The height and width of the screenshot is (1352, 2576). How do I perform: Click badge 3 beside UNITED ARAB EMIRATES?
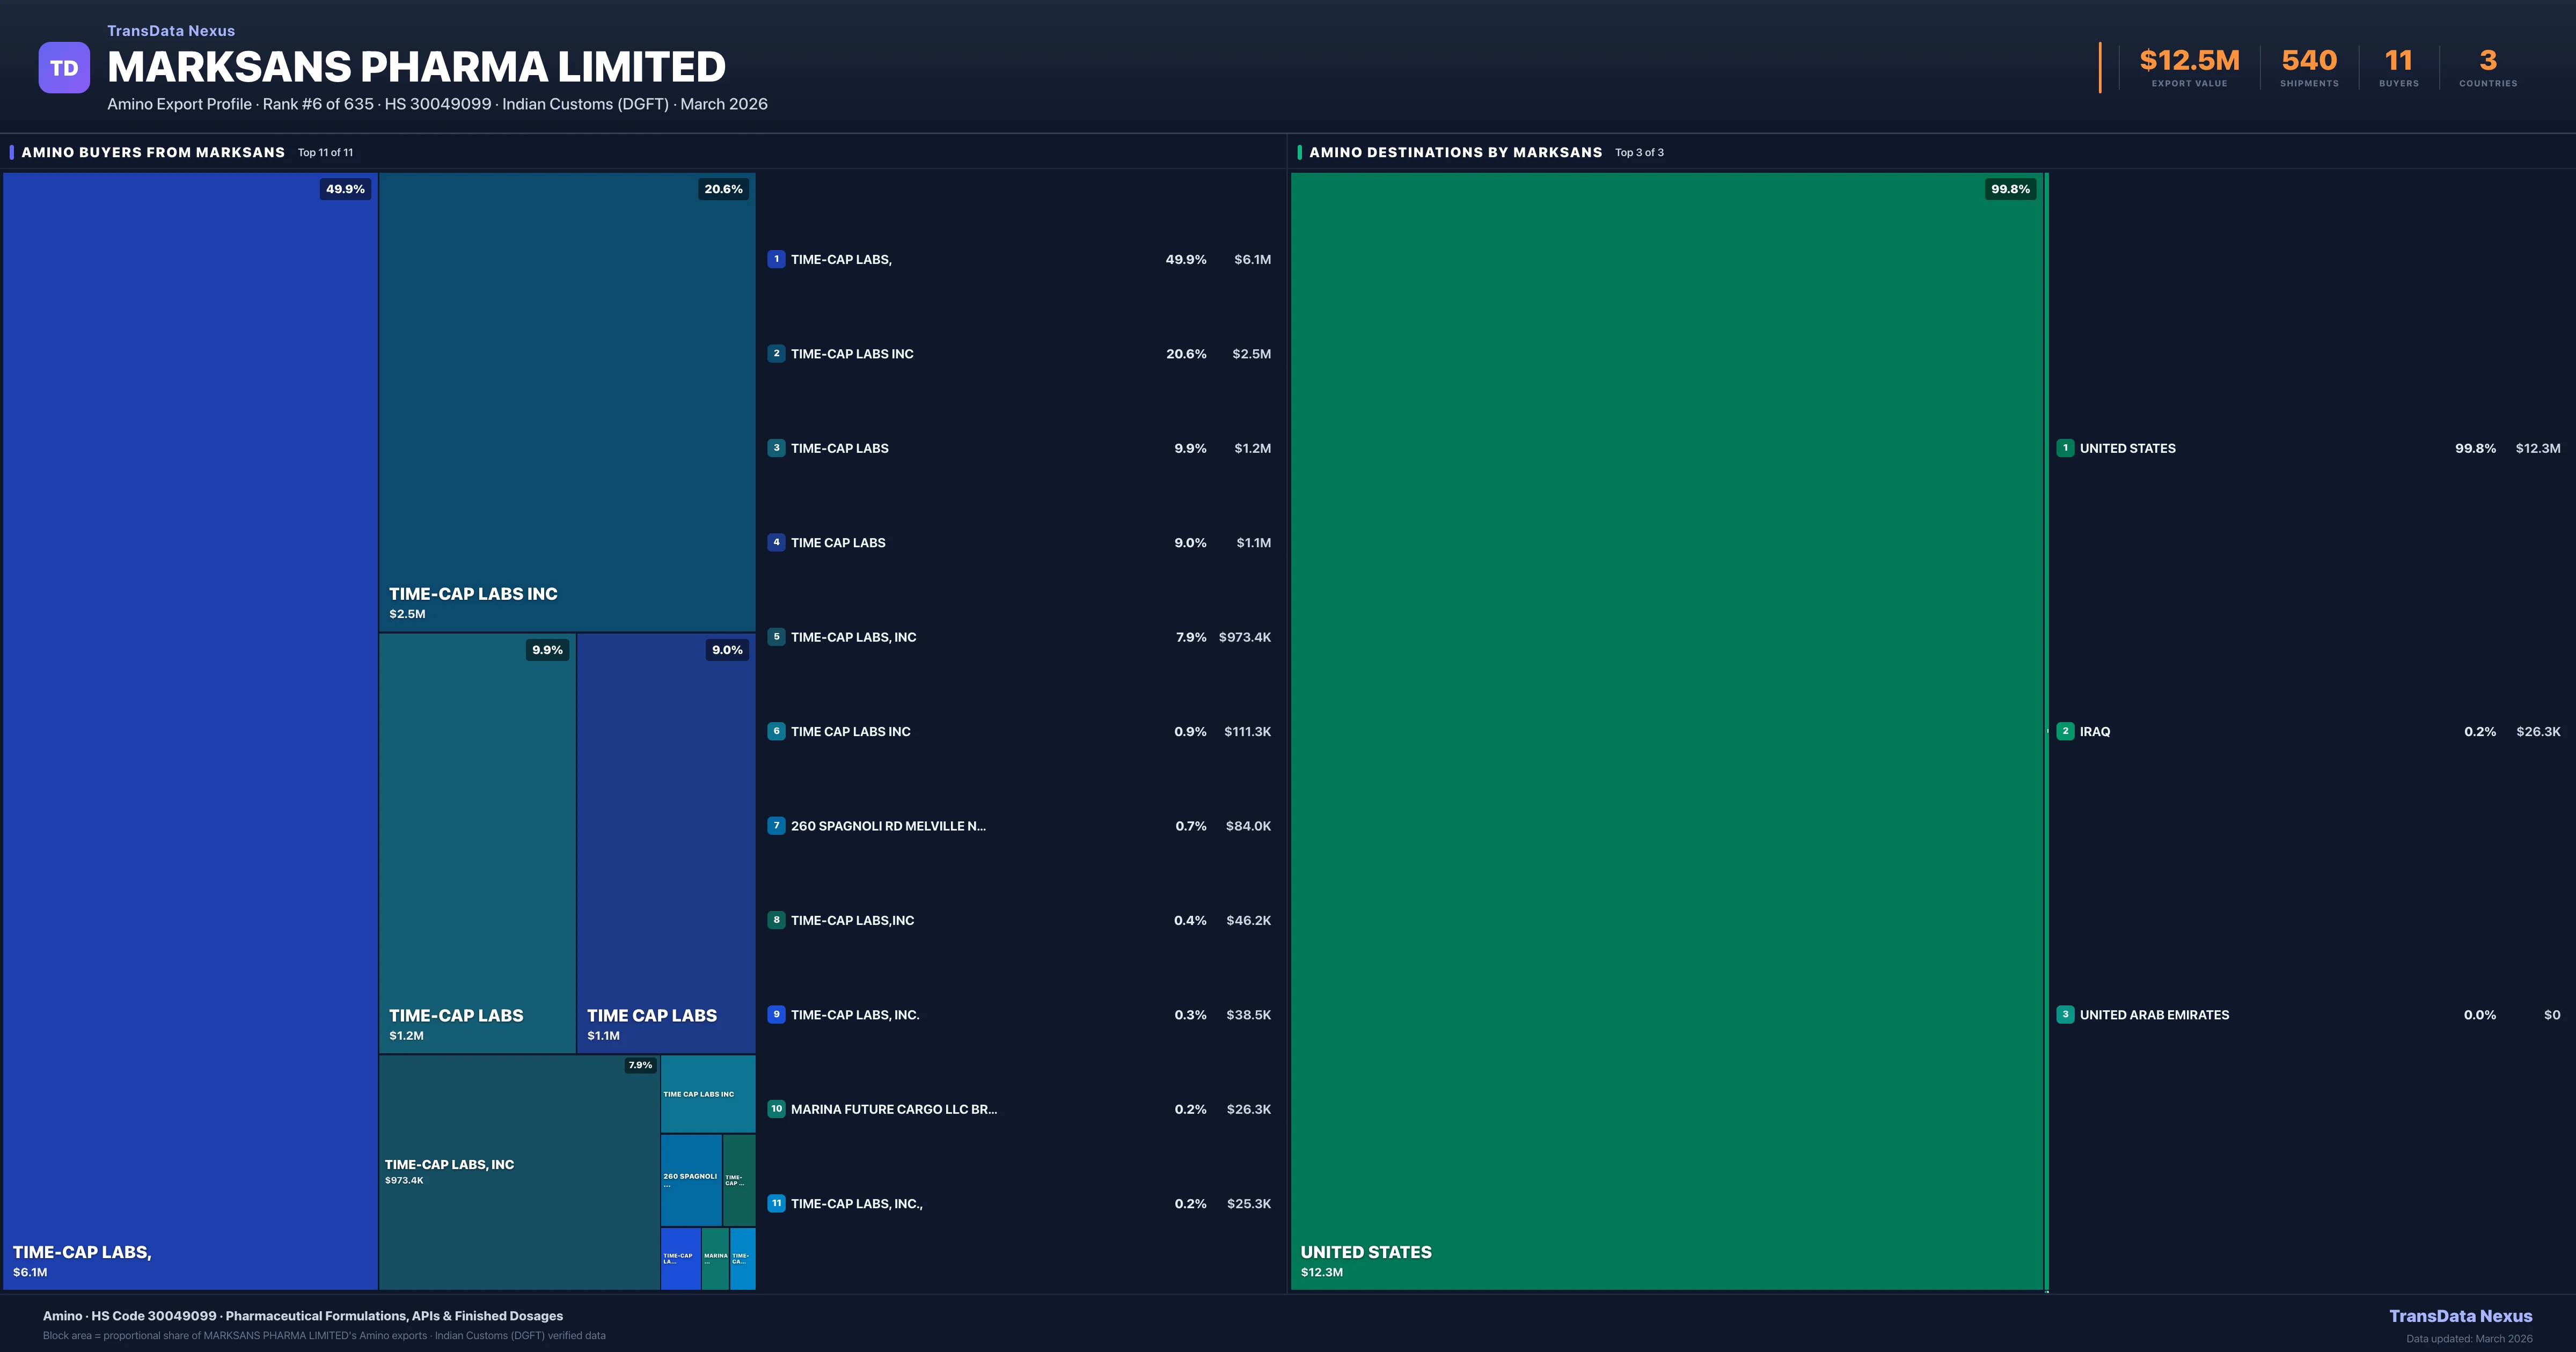click(2066, 1014)
